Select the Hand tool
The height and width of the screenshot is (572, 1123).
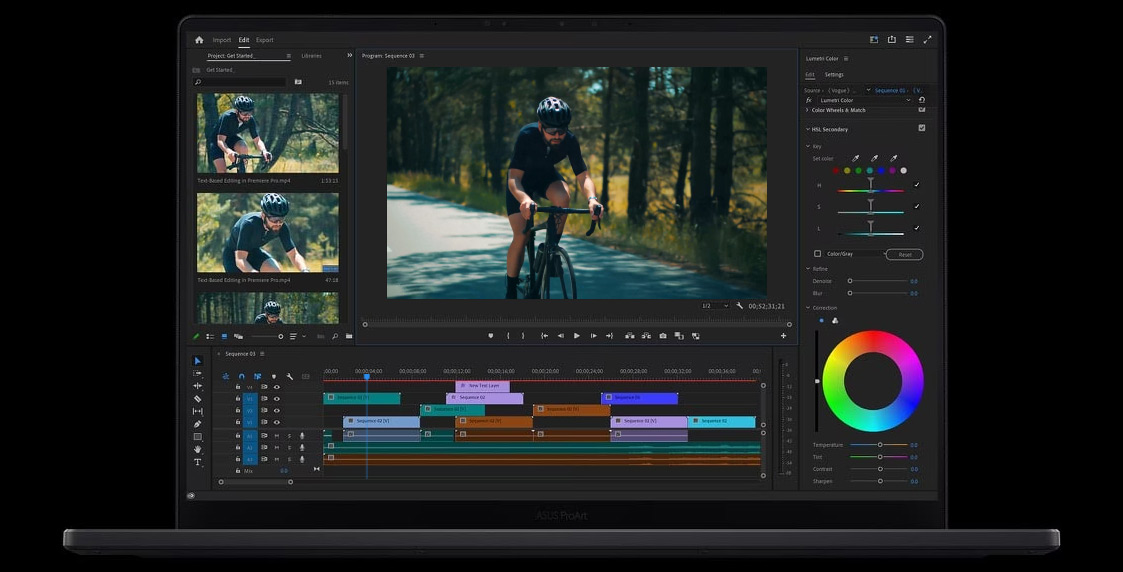tap(198, 449)
